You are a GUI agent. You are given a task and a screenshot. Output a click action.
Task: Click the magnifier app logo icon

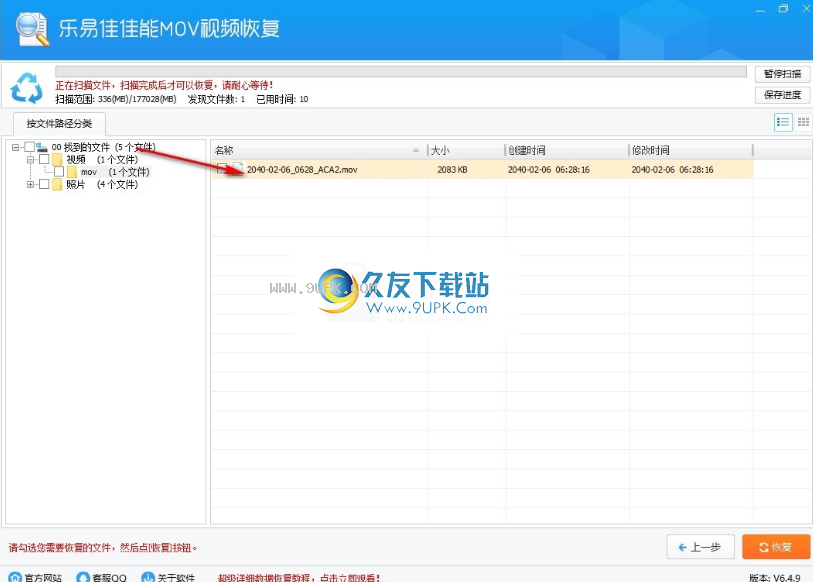[x=32, y=29]
